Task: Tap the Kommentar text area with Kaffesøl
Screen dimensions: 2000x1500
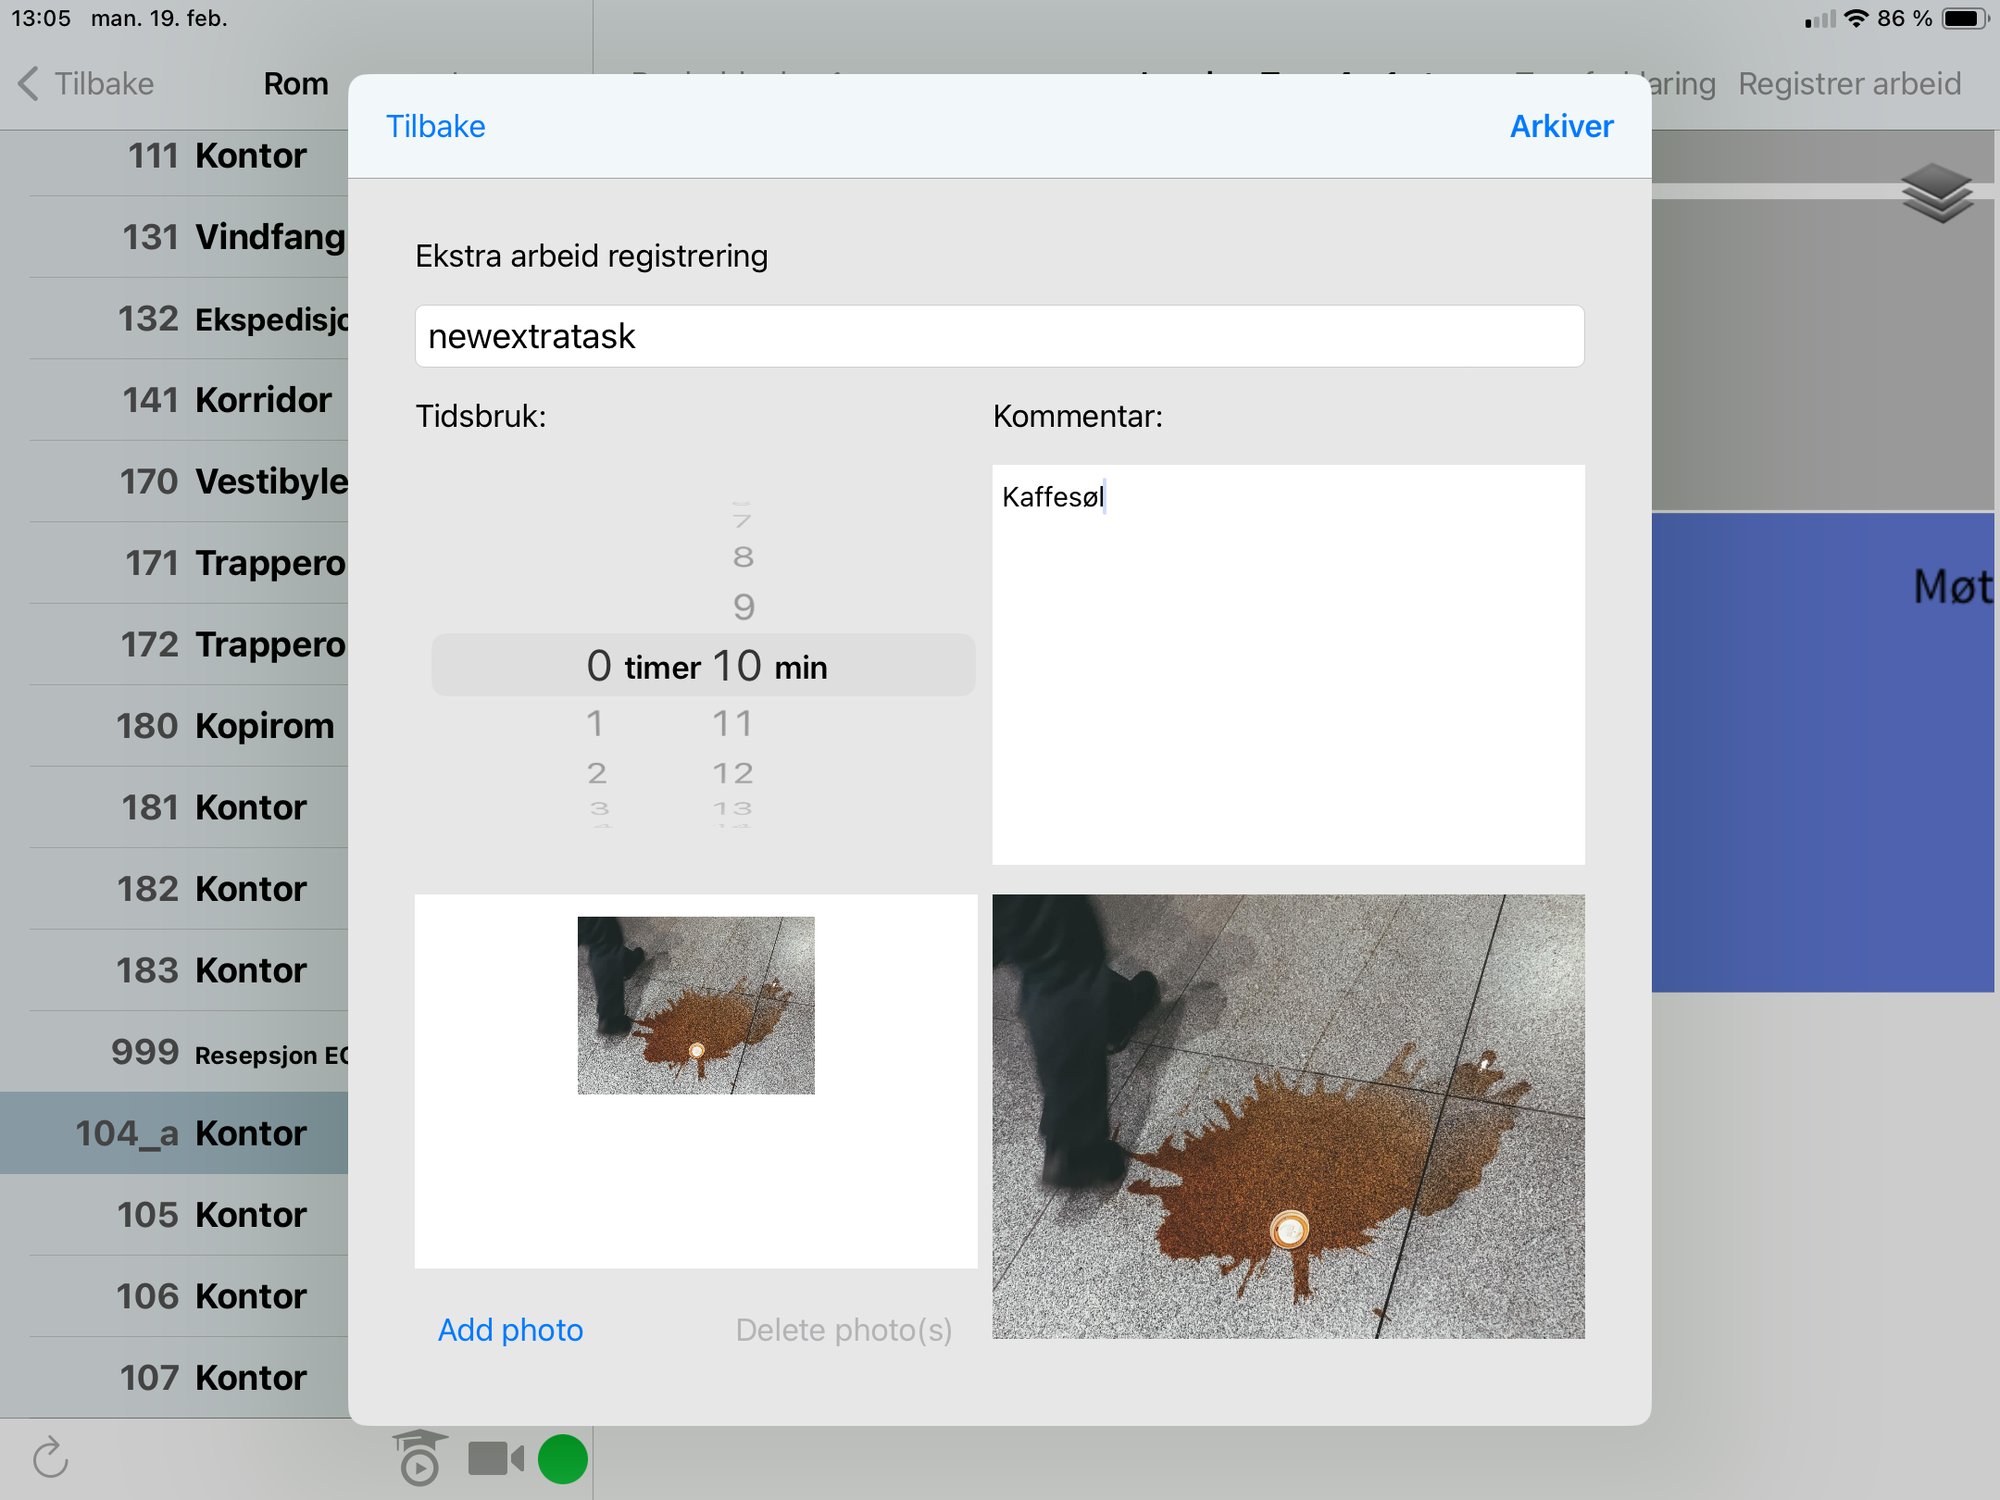Action: 1288,664
